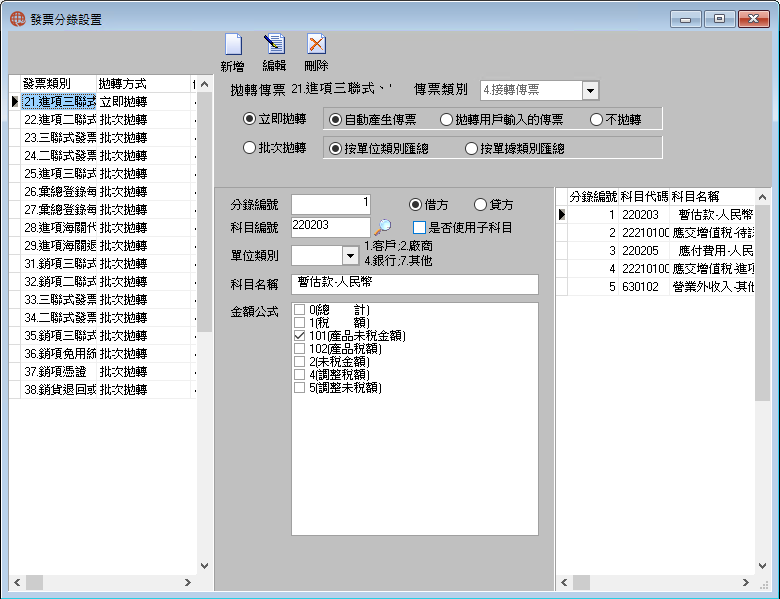The width and height of the screenshot is (780, 599).
Task: Check the 102(產品稅額) formula checkbox
Action: click(299, 348)
